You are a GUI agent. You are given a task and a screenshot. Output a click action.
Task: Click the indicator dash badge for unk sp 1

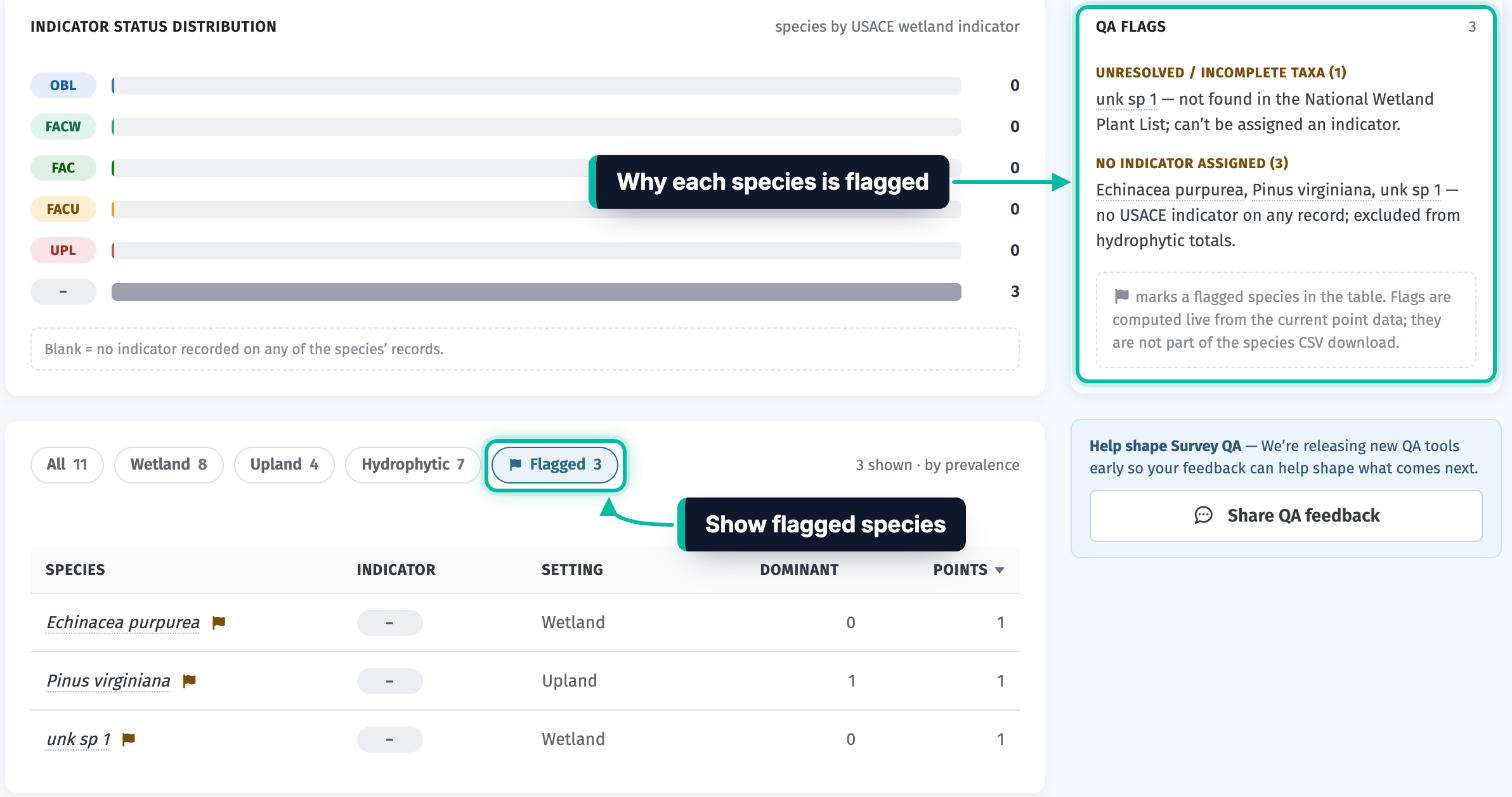[x=390, y=739]
